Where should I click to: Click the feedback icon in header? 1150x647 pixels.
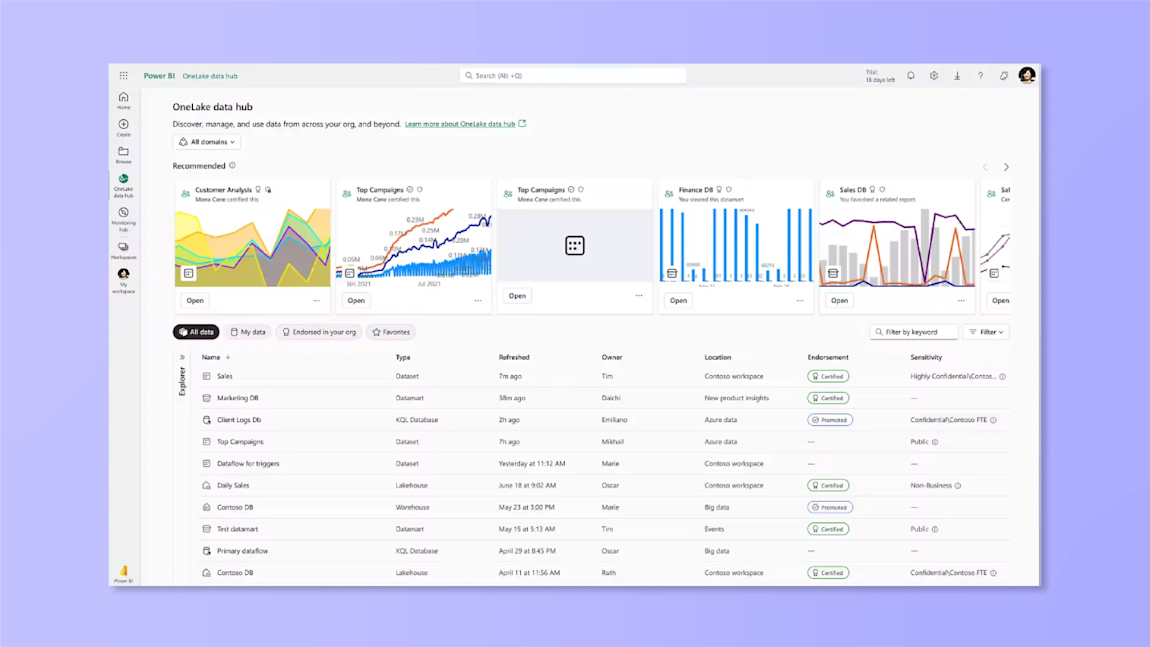tap(1003, 76)
